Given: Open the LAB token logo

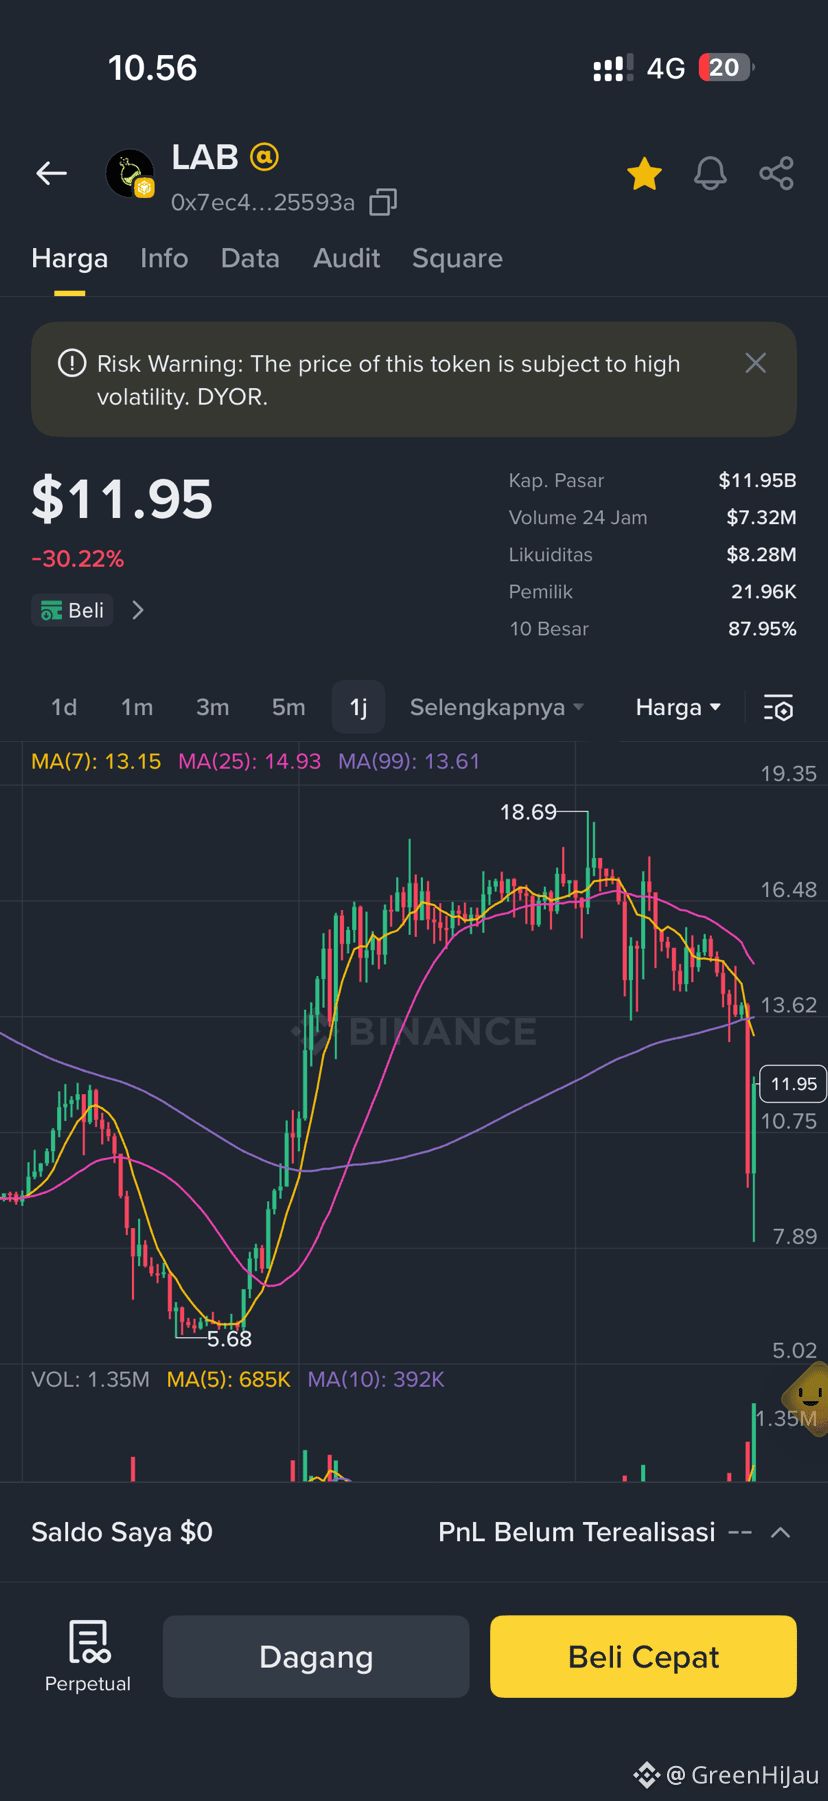Looking at the screenshot, I should click(x=130, y=174).
